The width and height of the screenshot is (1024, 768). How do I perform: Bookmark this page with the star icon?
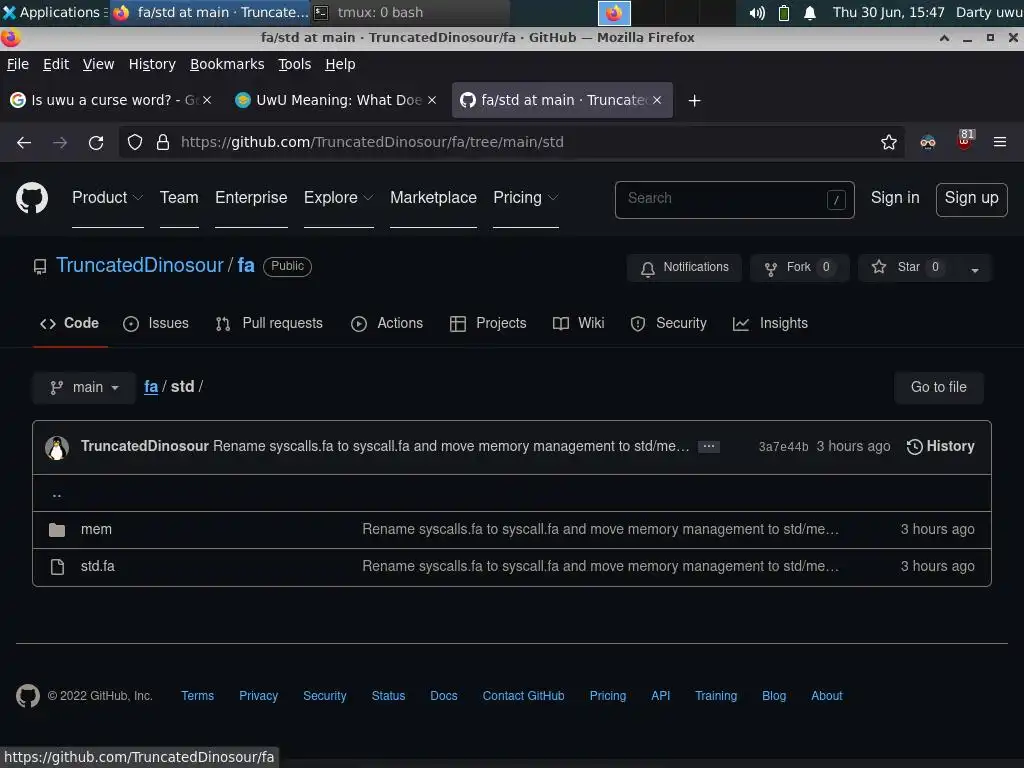pos(888,142)
